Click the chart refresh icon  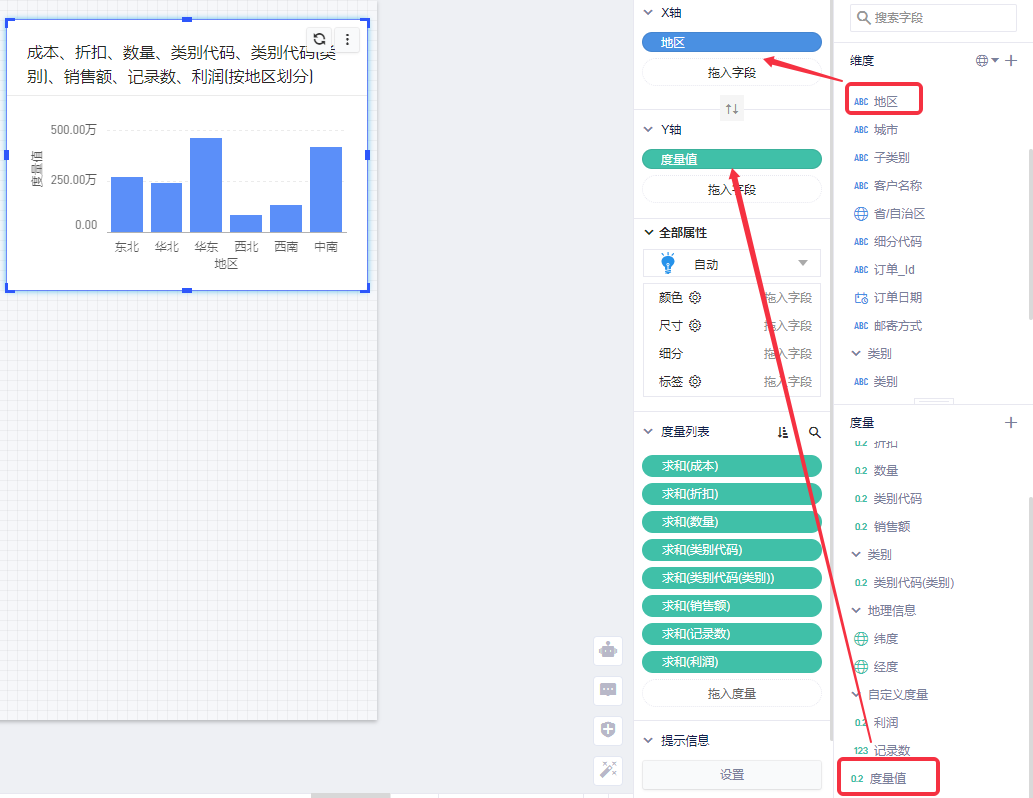[x=319, y=39]
